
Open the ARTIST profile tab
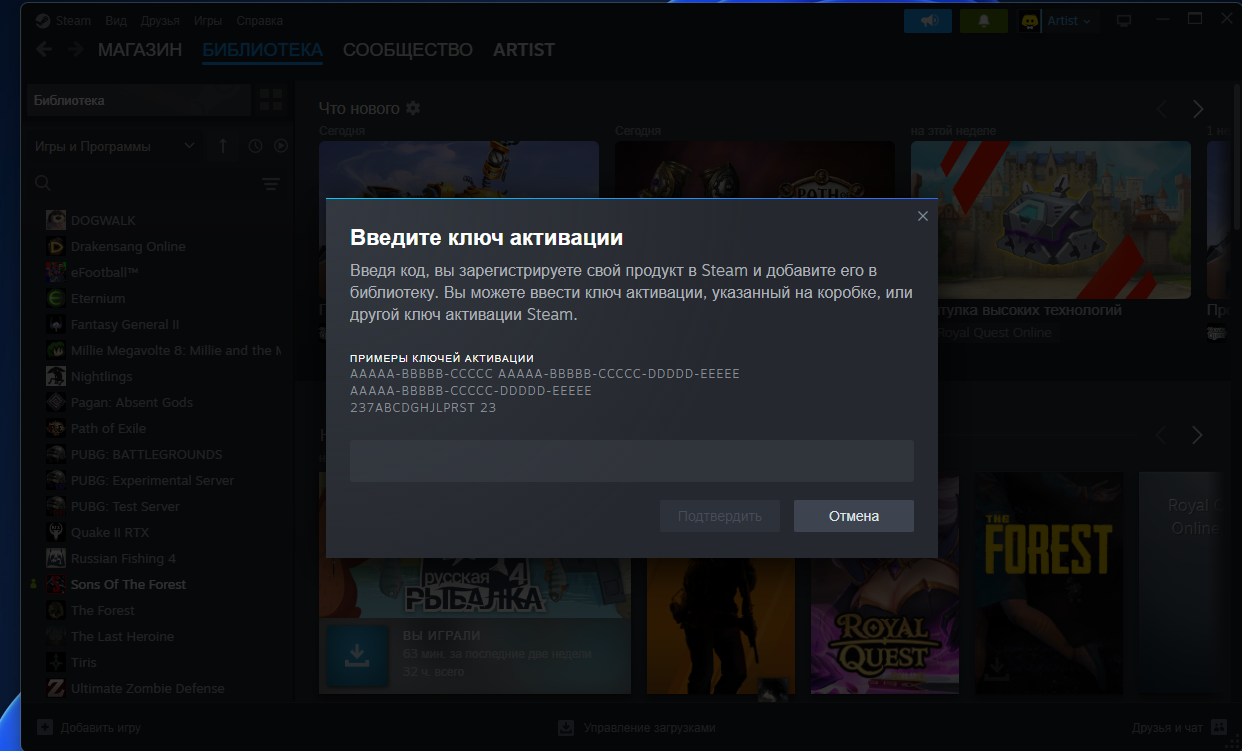click(x=524, y=50)
